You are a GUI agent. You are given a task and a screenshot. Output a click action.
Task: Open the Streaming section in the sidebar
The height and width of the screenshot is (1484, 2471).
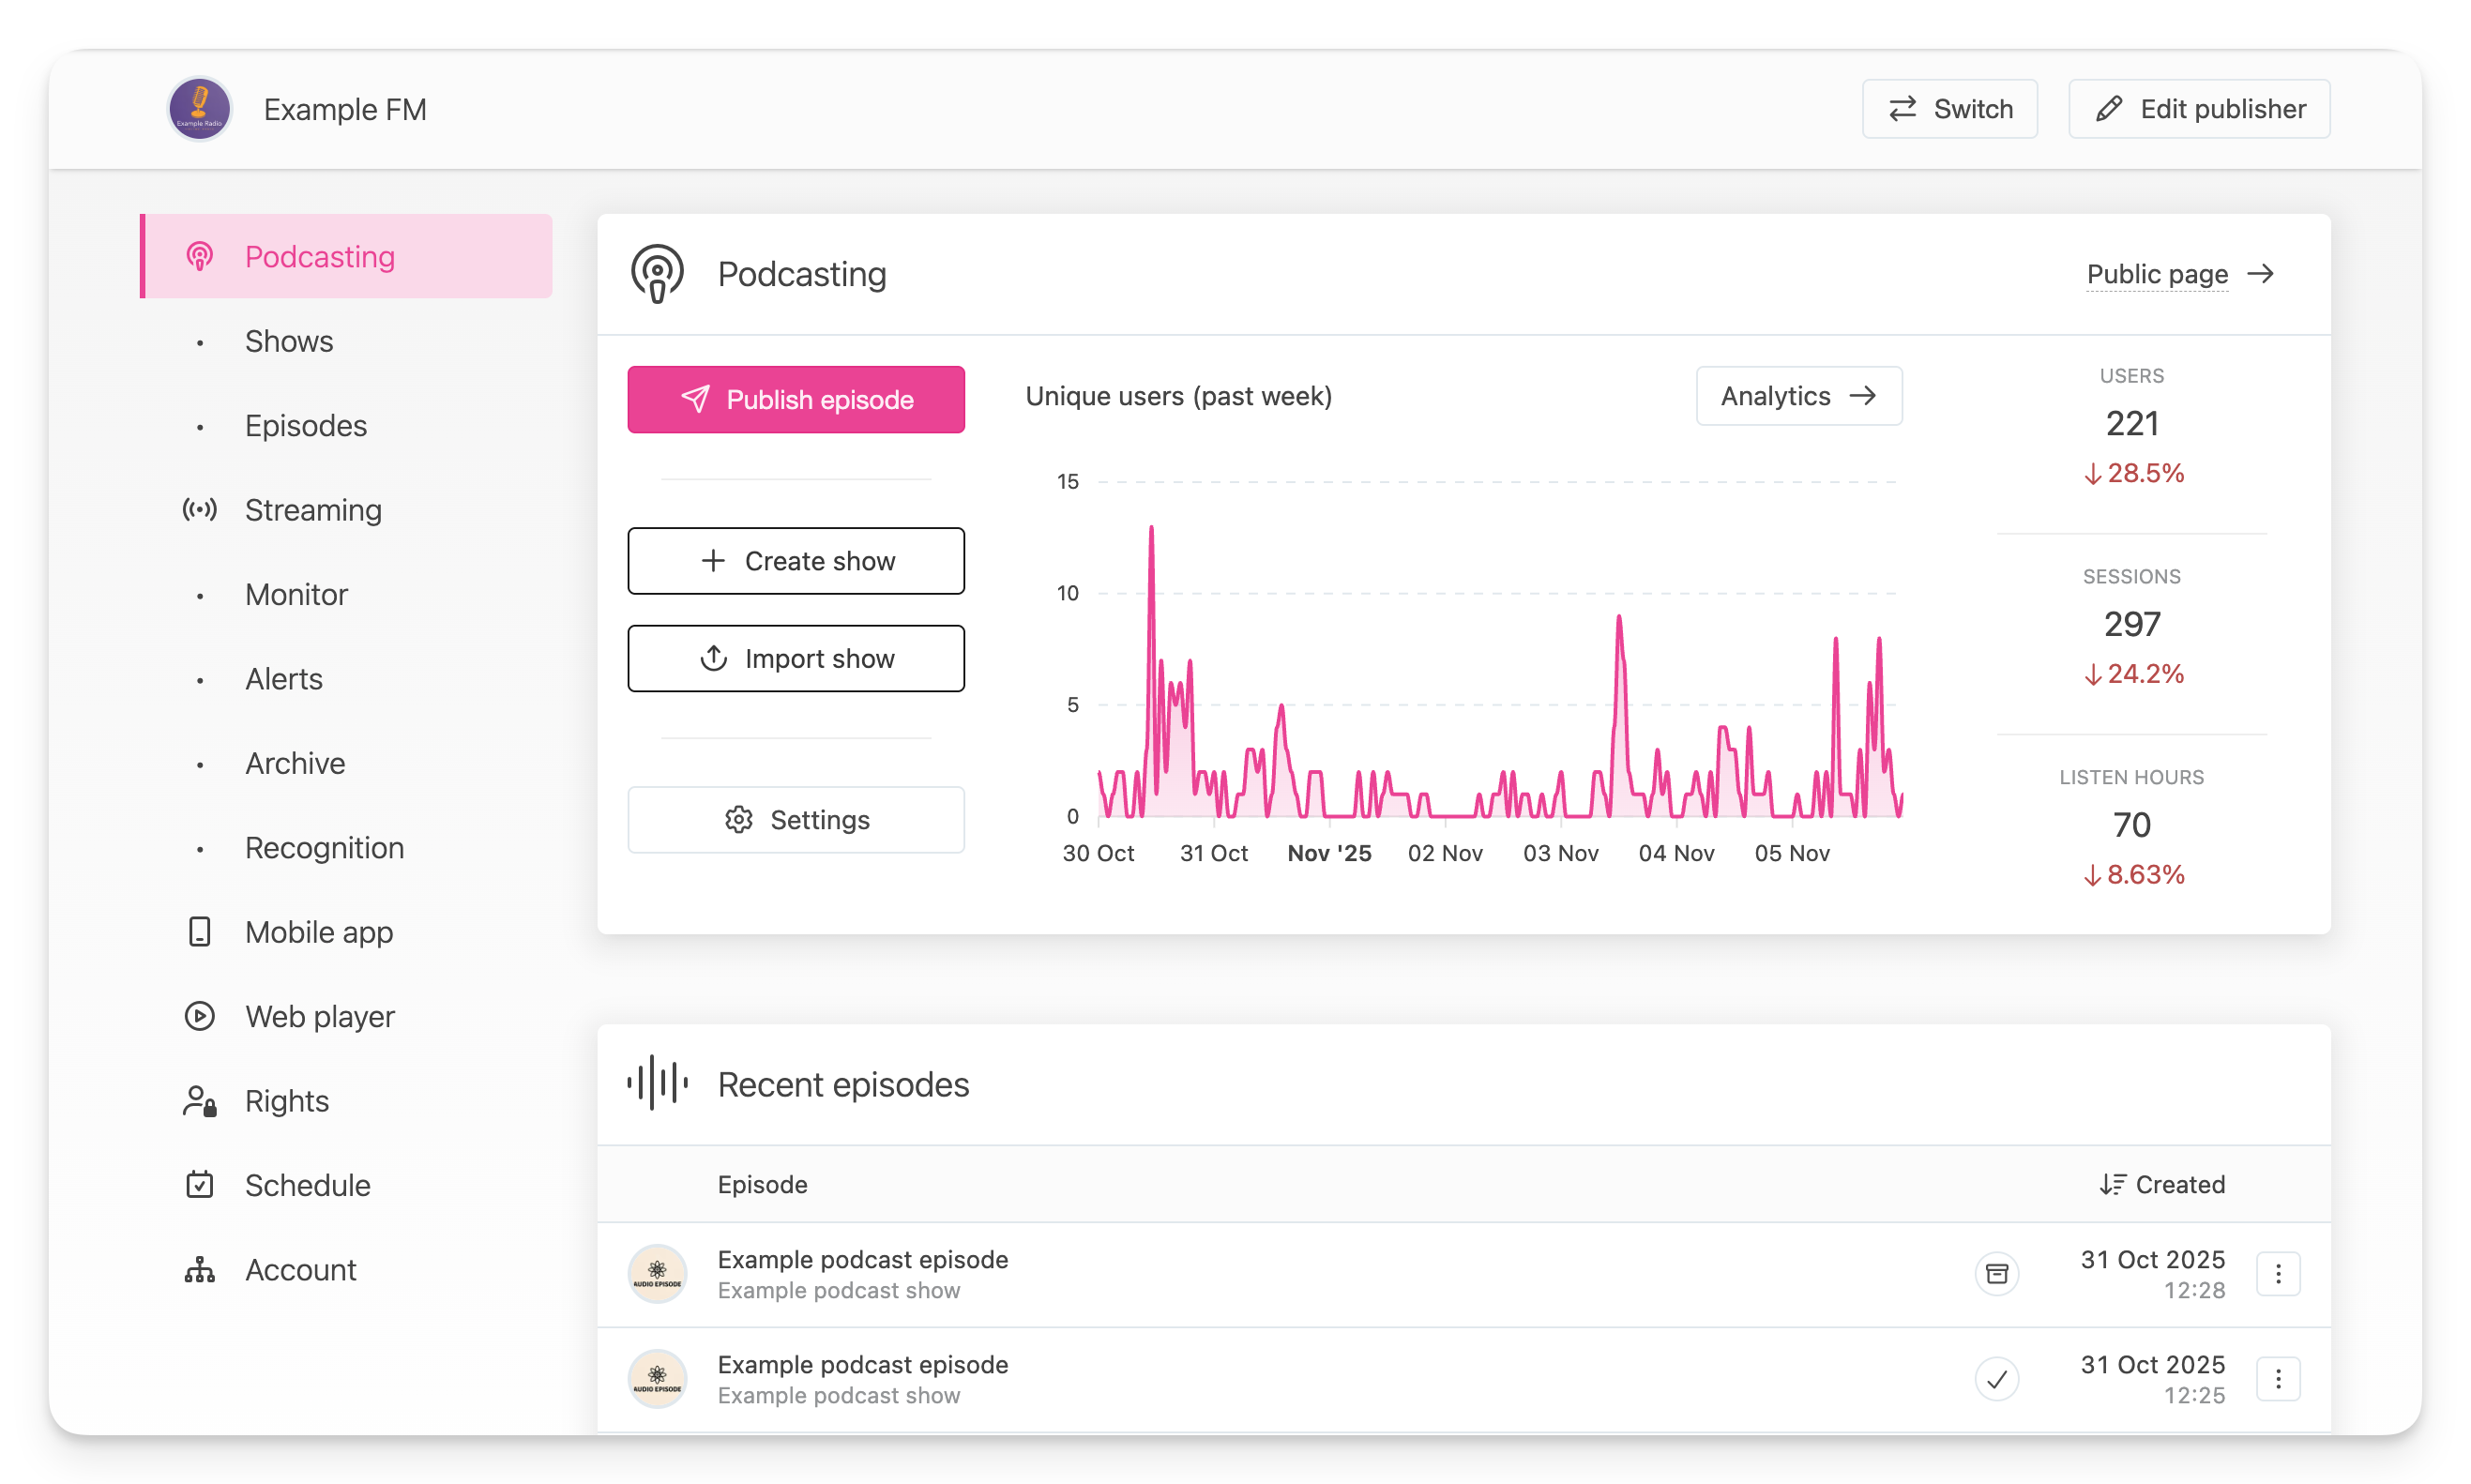[x=312, y=510]
